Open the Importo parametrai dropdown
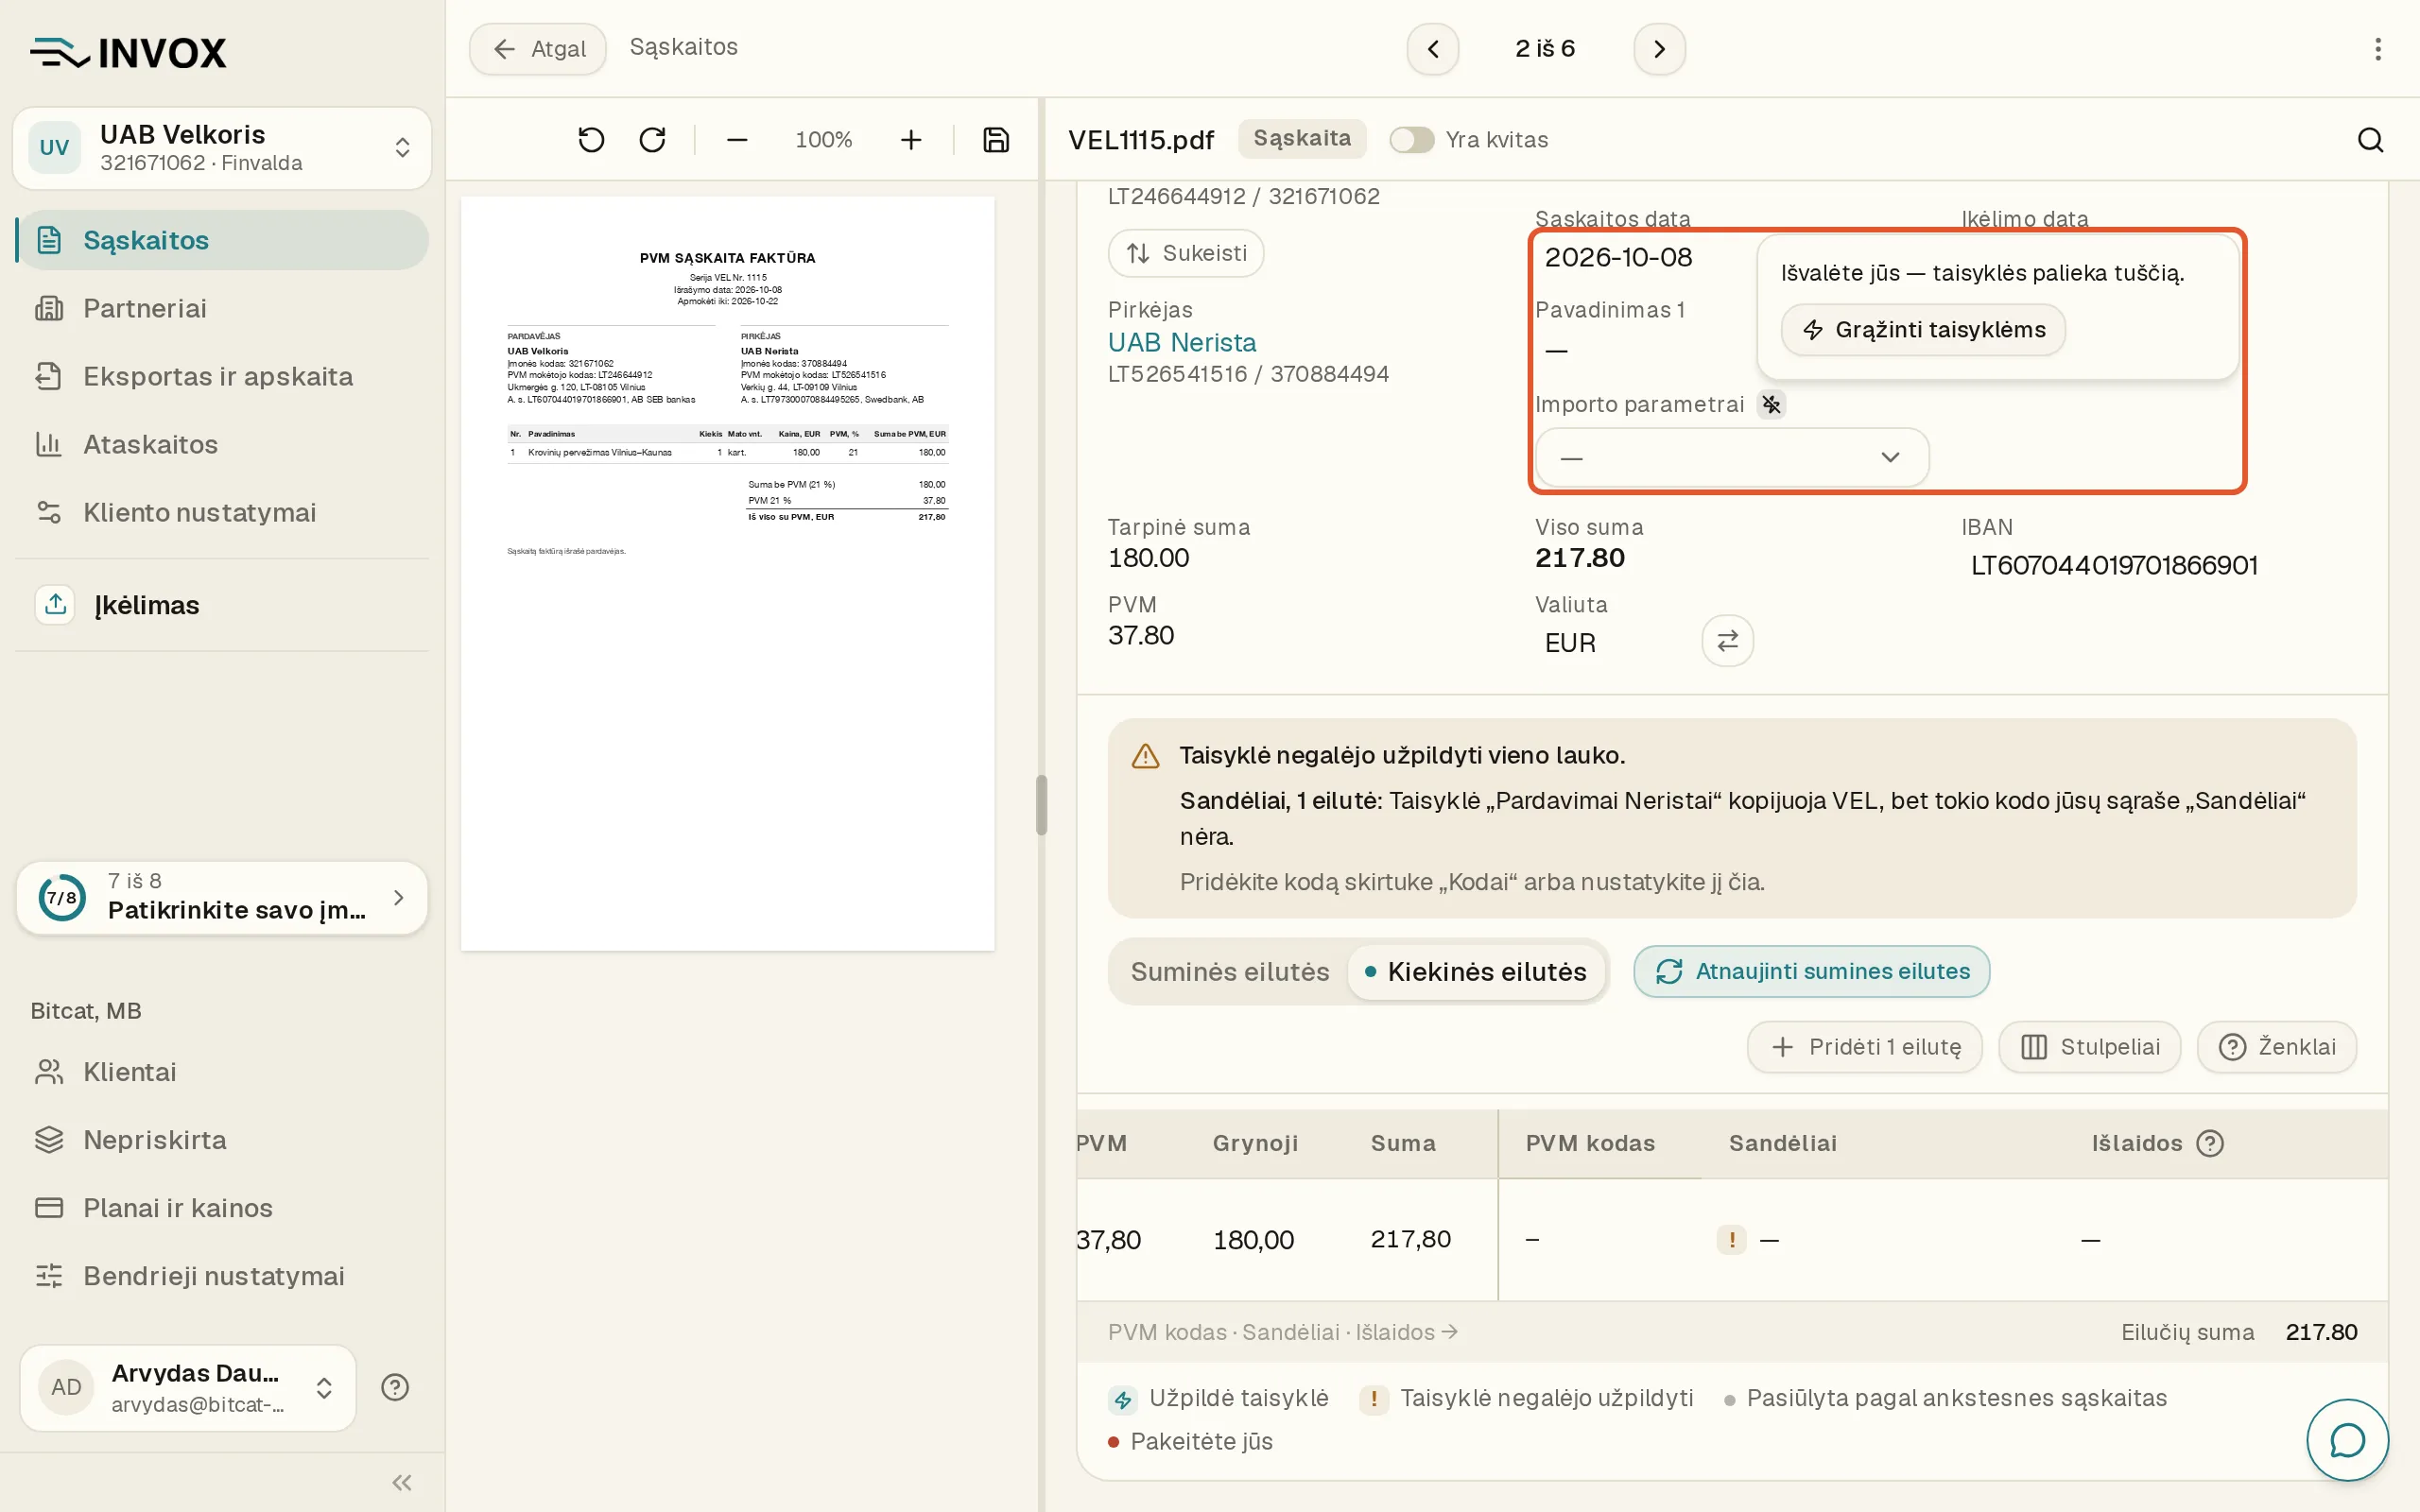 (1732, 457)
